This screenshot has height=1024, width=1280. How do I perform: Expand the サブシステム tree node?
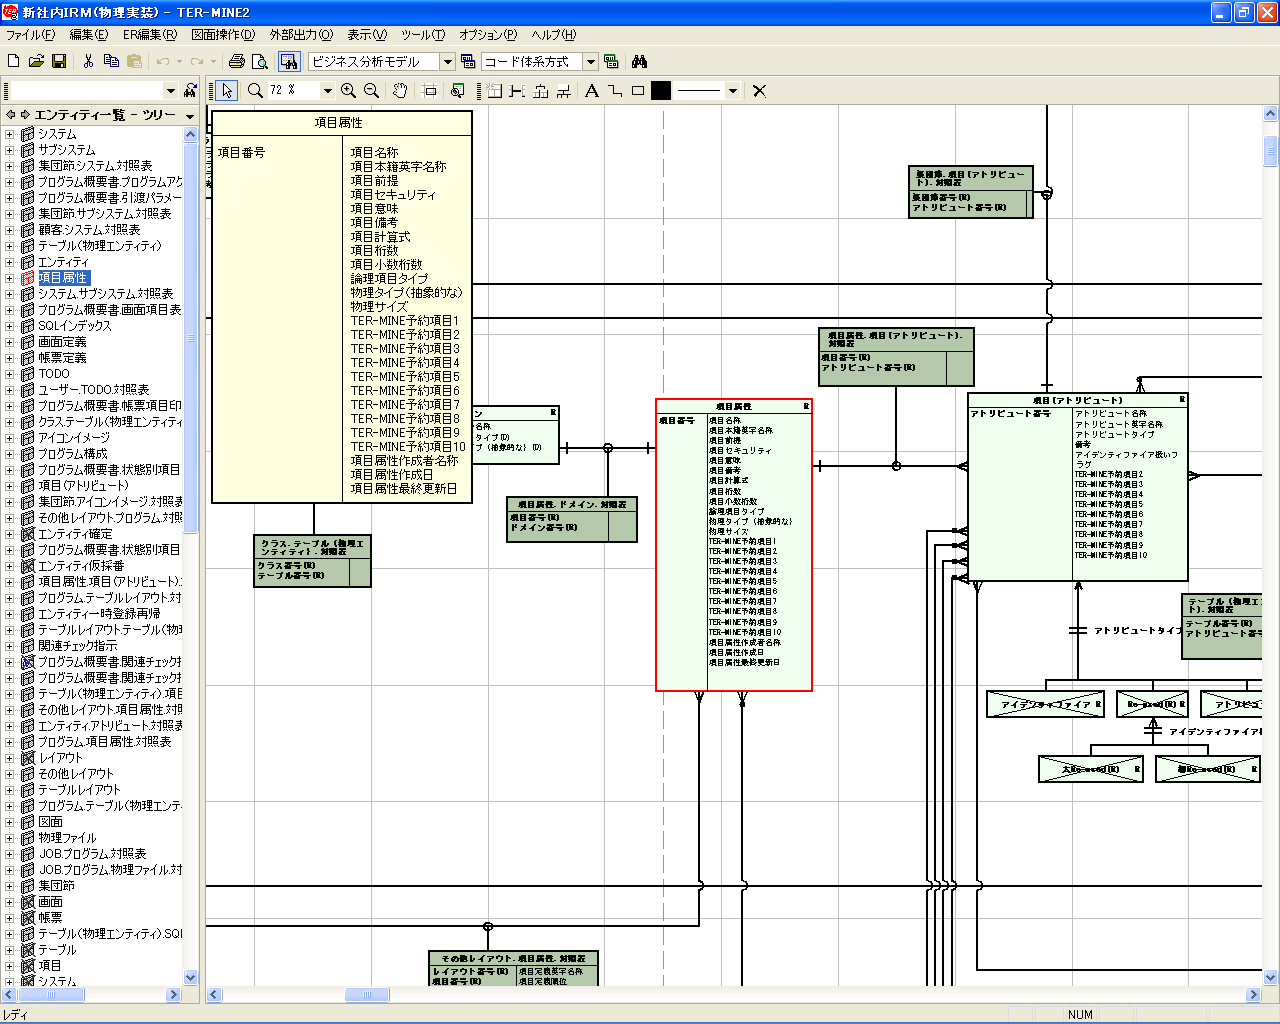click(x=10, y=150)
